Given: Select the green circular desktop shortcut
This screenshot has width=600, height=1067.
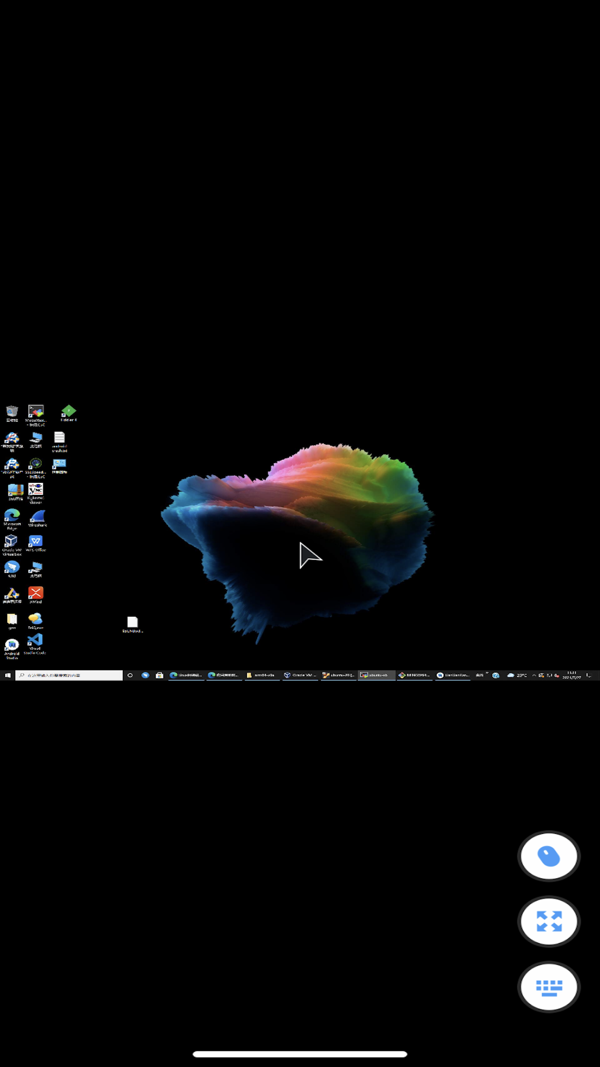Looking at the screenshot, I should click(35, 467).
